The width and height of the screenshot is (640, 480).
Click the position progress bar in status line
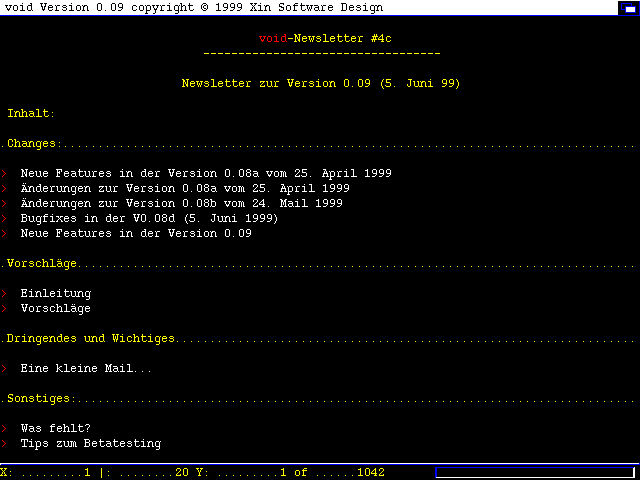tap(535, 472)
